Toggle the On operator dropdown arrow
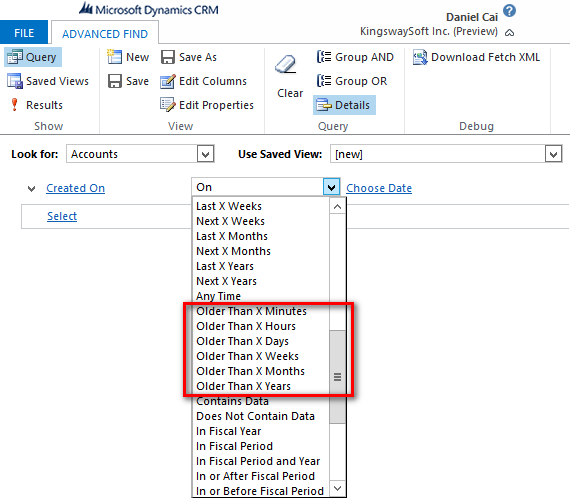Screen dimensions: 570x500 click(331, 187)
